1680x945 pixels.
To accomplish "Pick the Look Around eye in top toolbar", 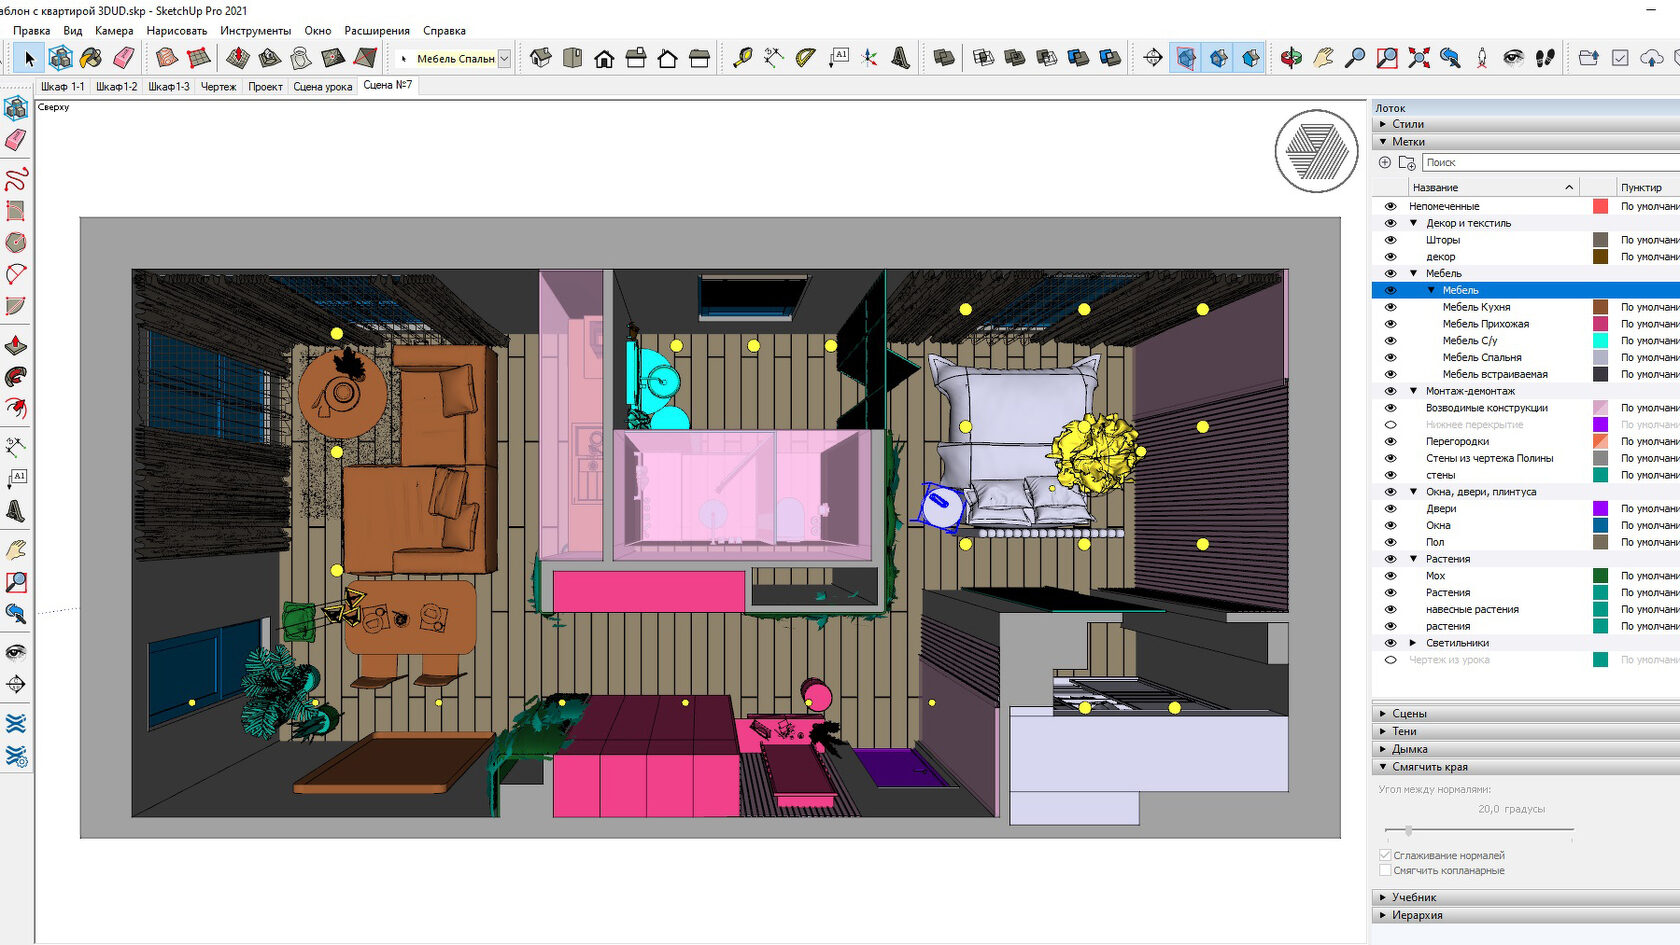I will coord(1514,58).
